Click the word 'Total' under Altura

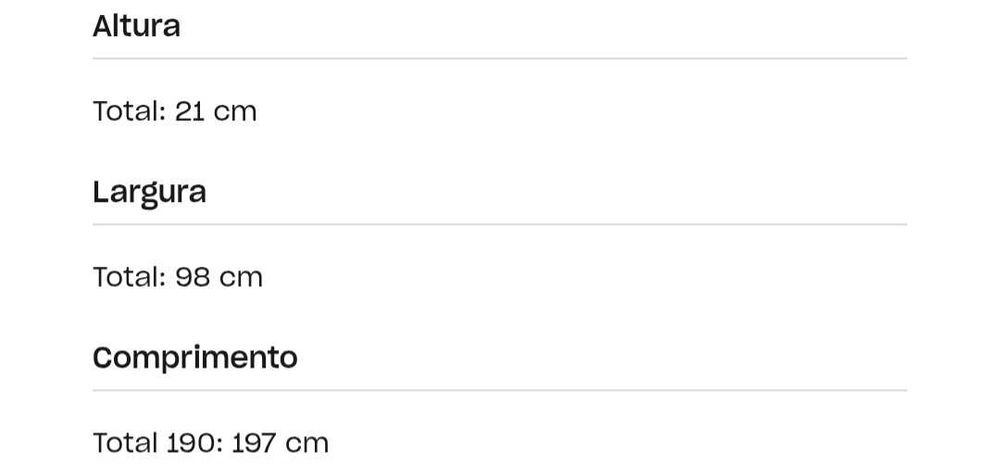(128, 111)
